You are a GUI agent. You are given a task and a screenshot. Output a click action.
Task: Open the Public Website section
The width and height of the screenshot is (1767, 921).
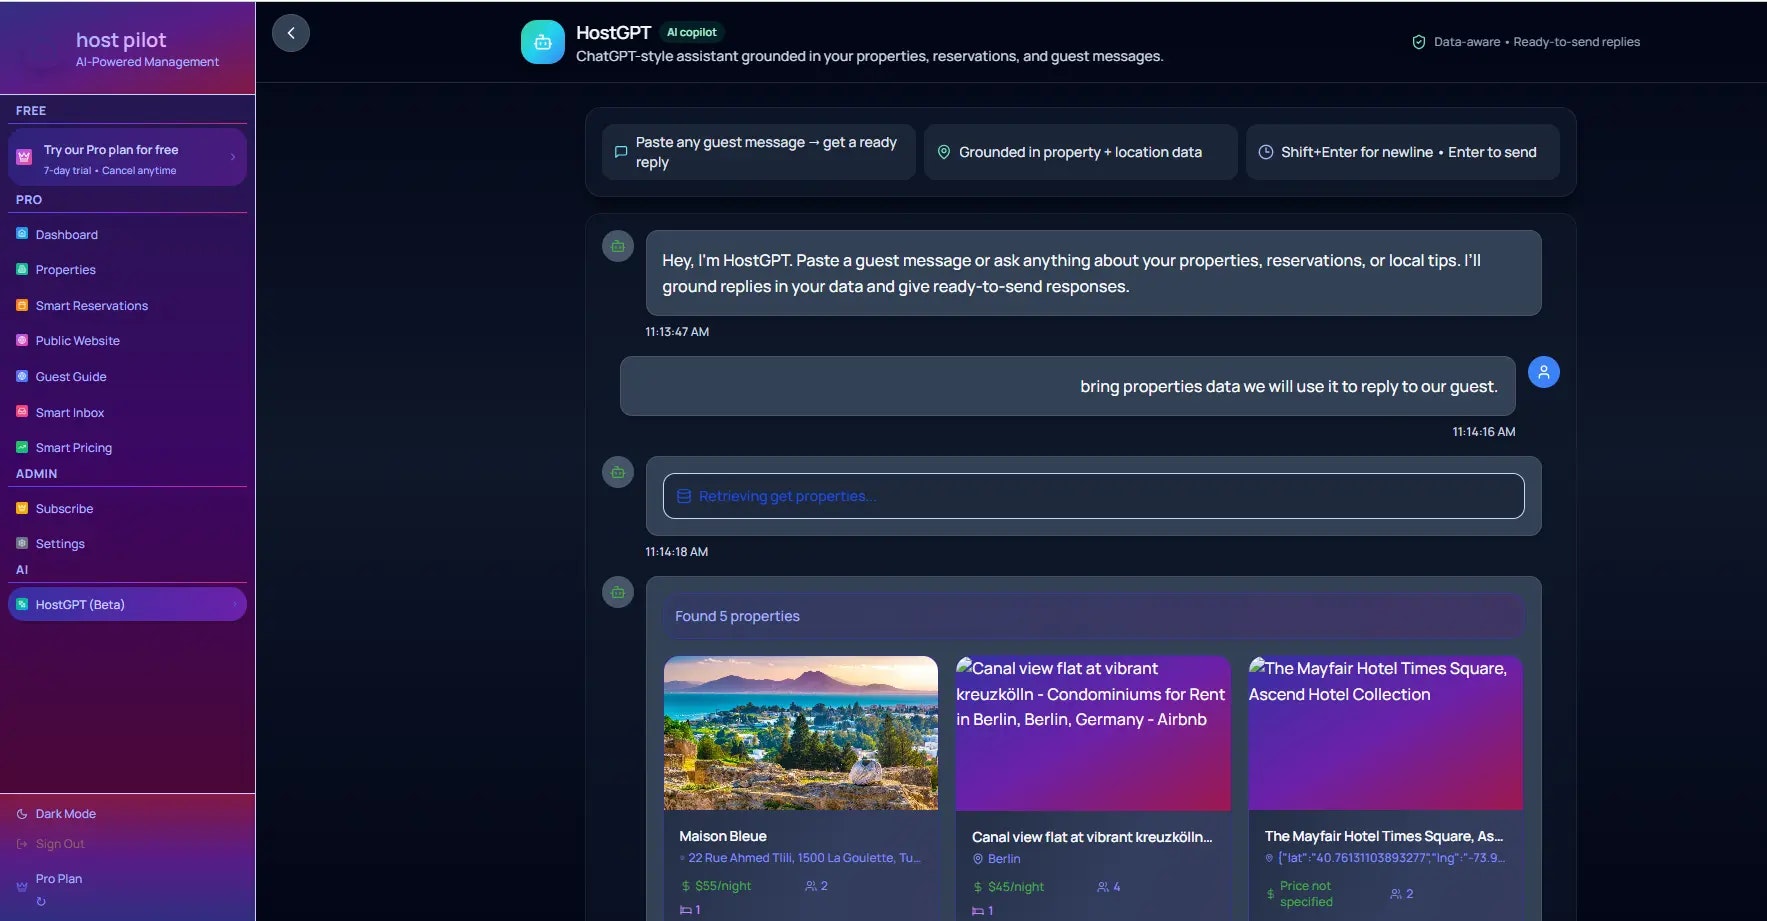pyautogui.click(x=77, y=340)
